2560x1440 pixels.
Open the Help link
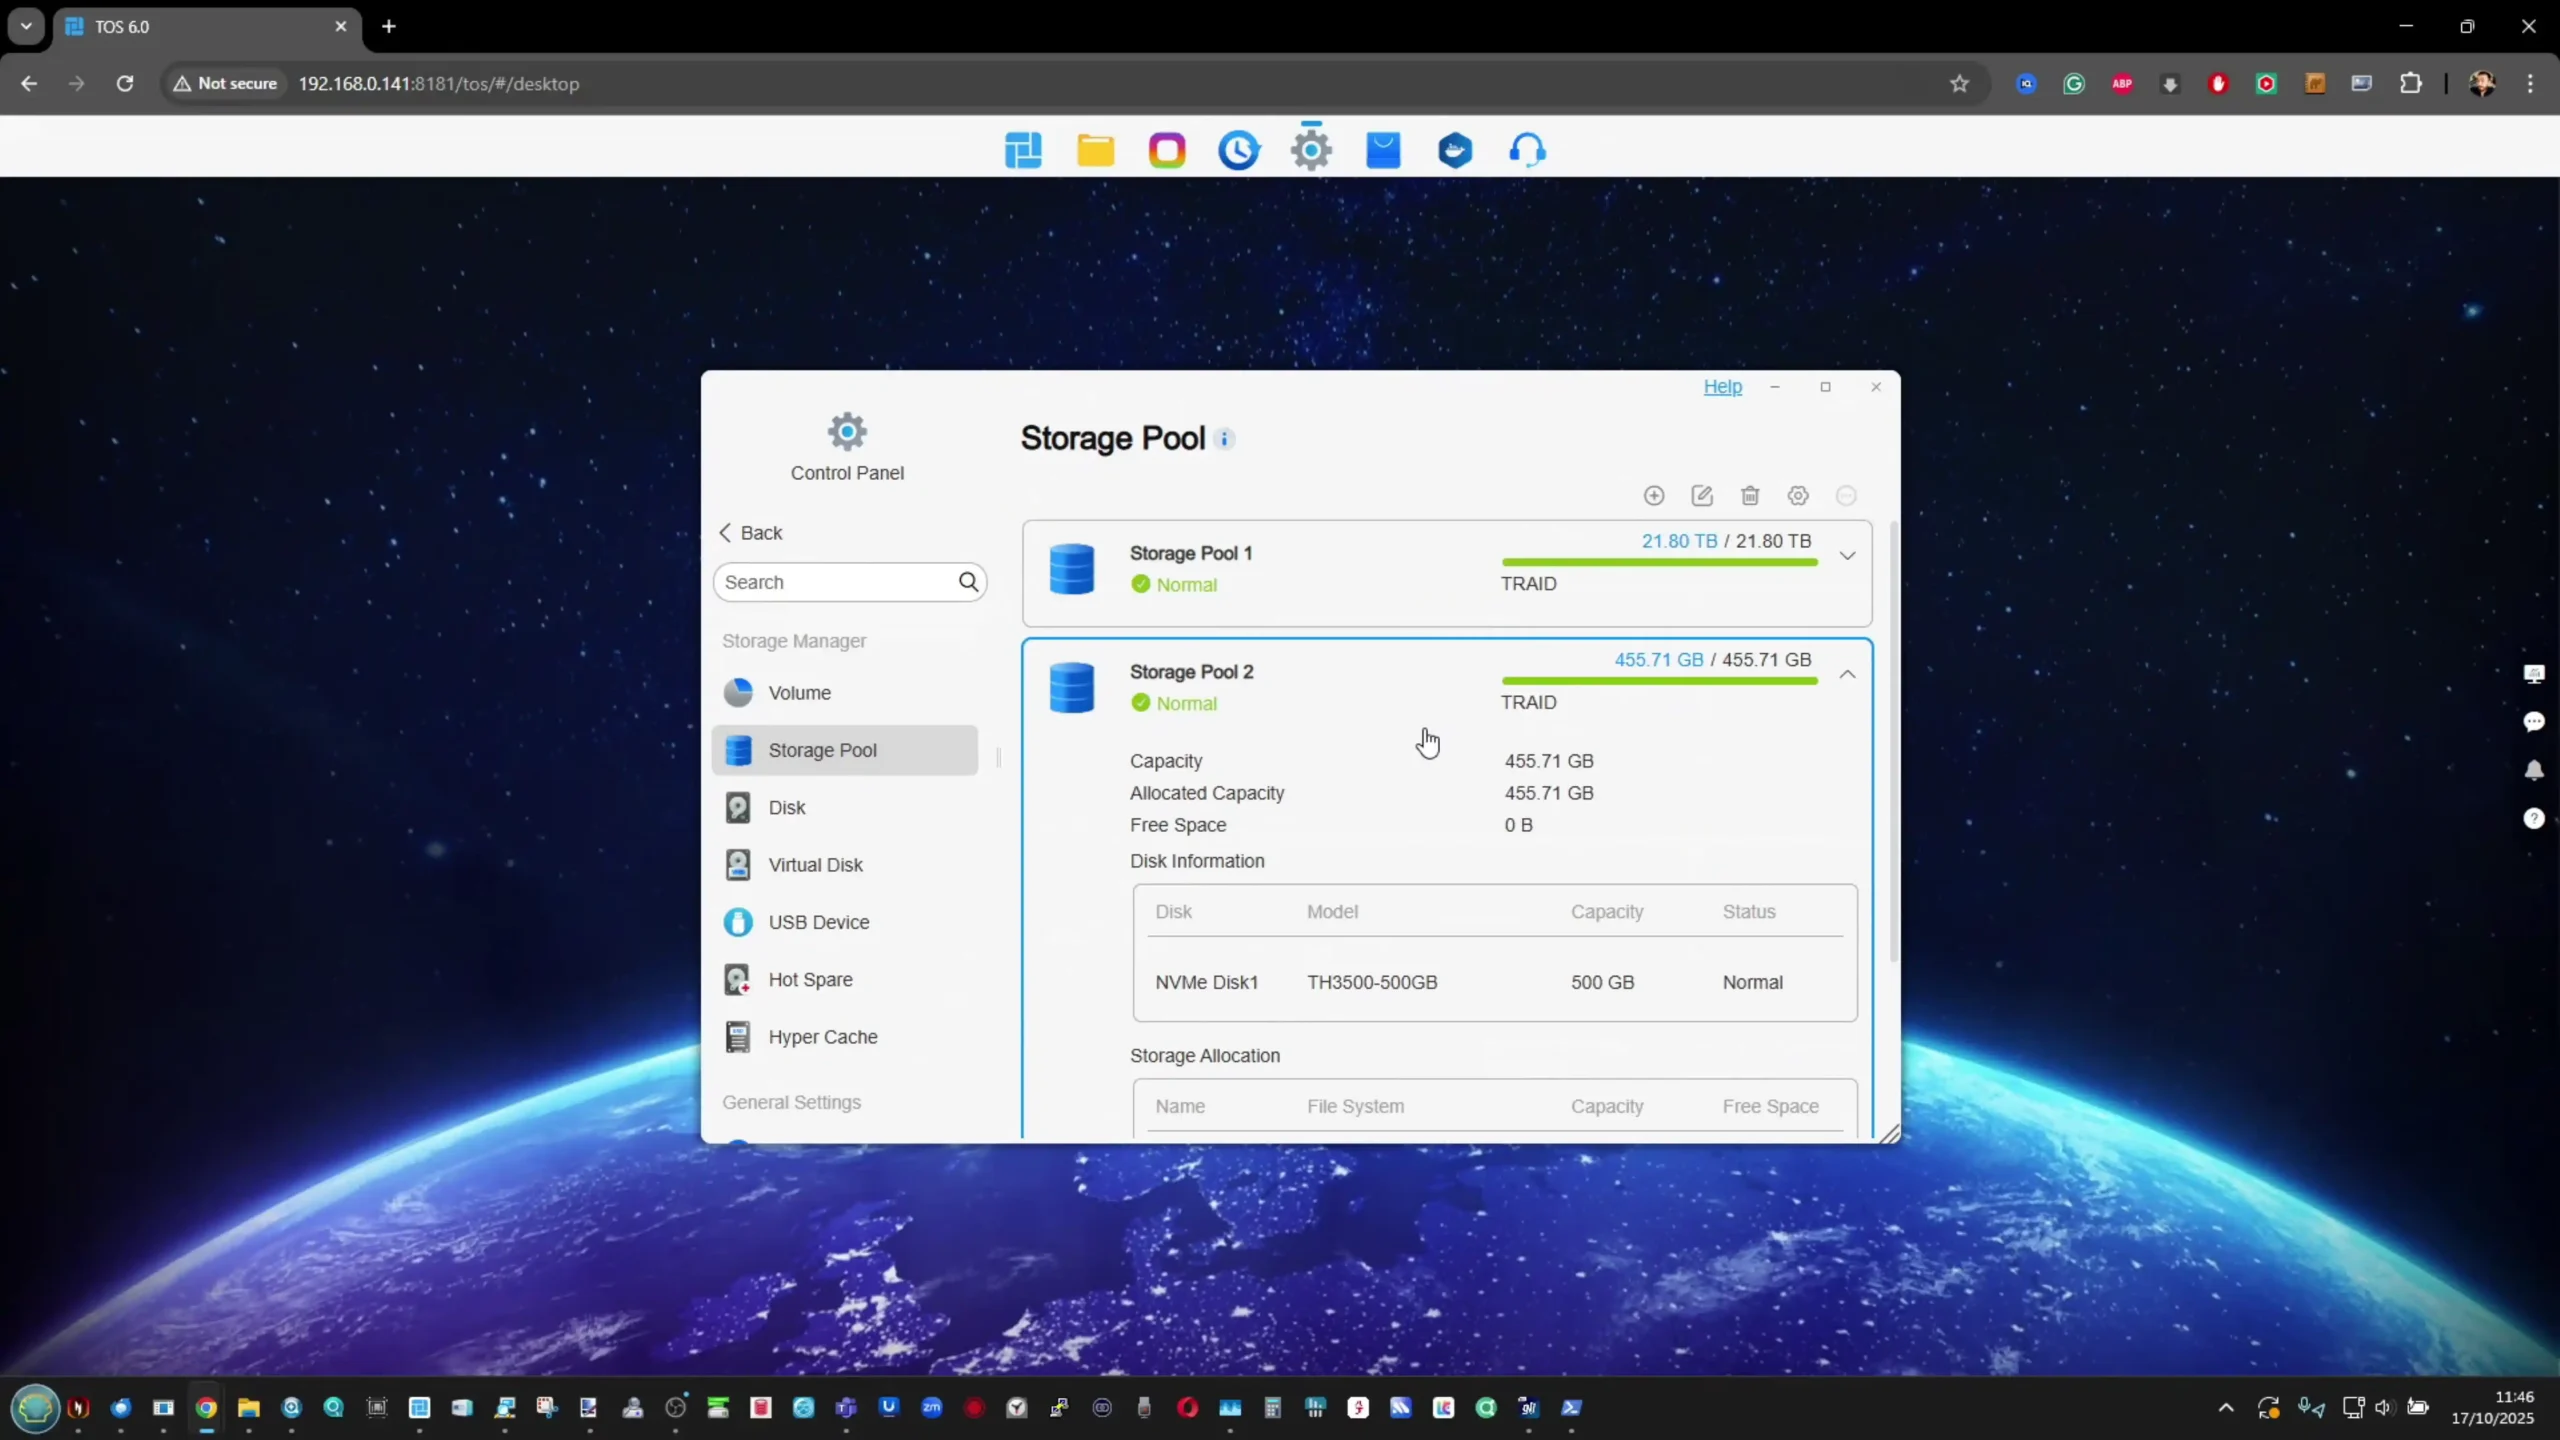(1722, 387)
